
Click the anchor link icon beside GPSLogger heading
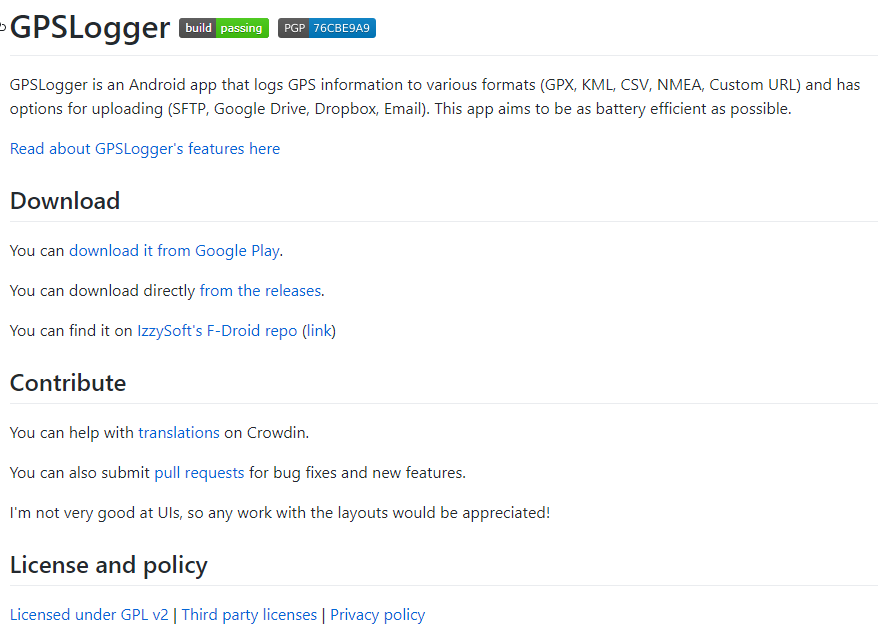[3, 27]
